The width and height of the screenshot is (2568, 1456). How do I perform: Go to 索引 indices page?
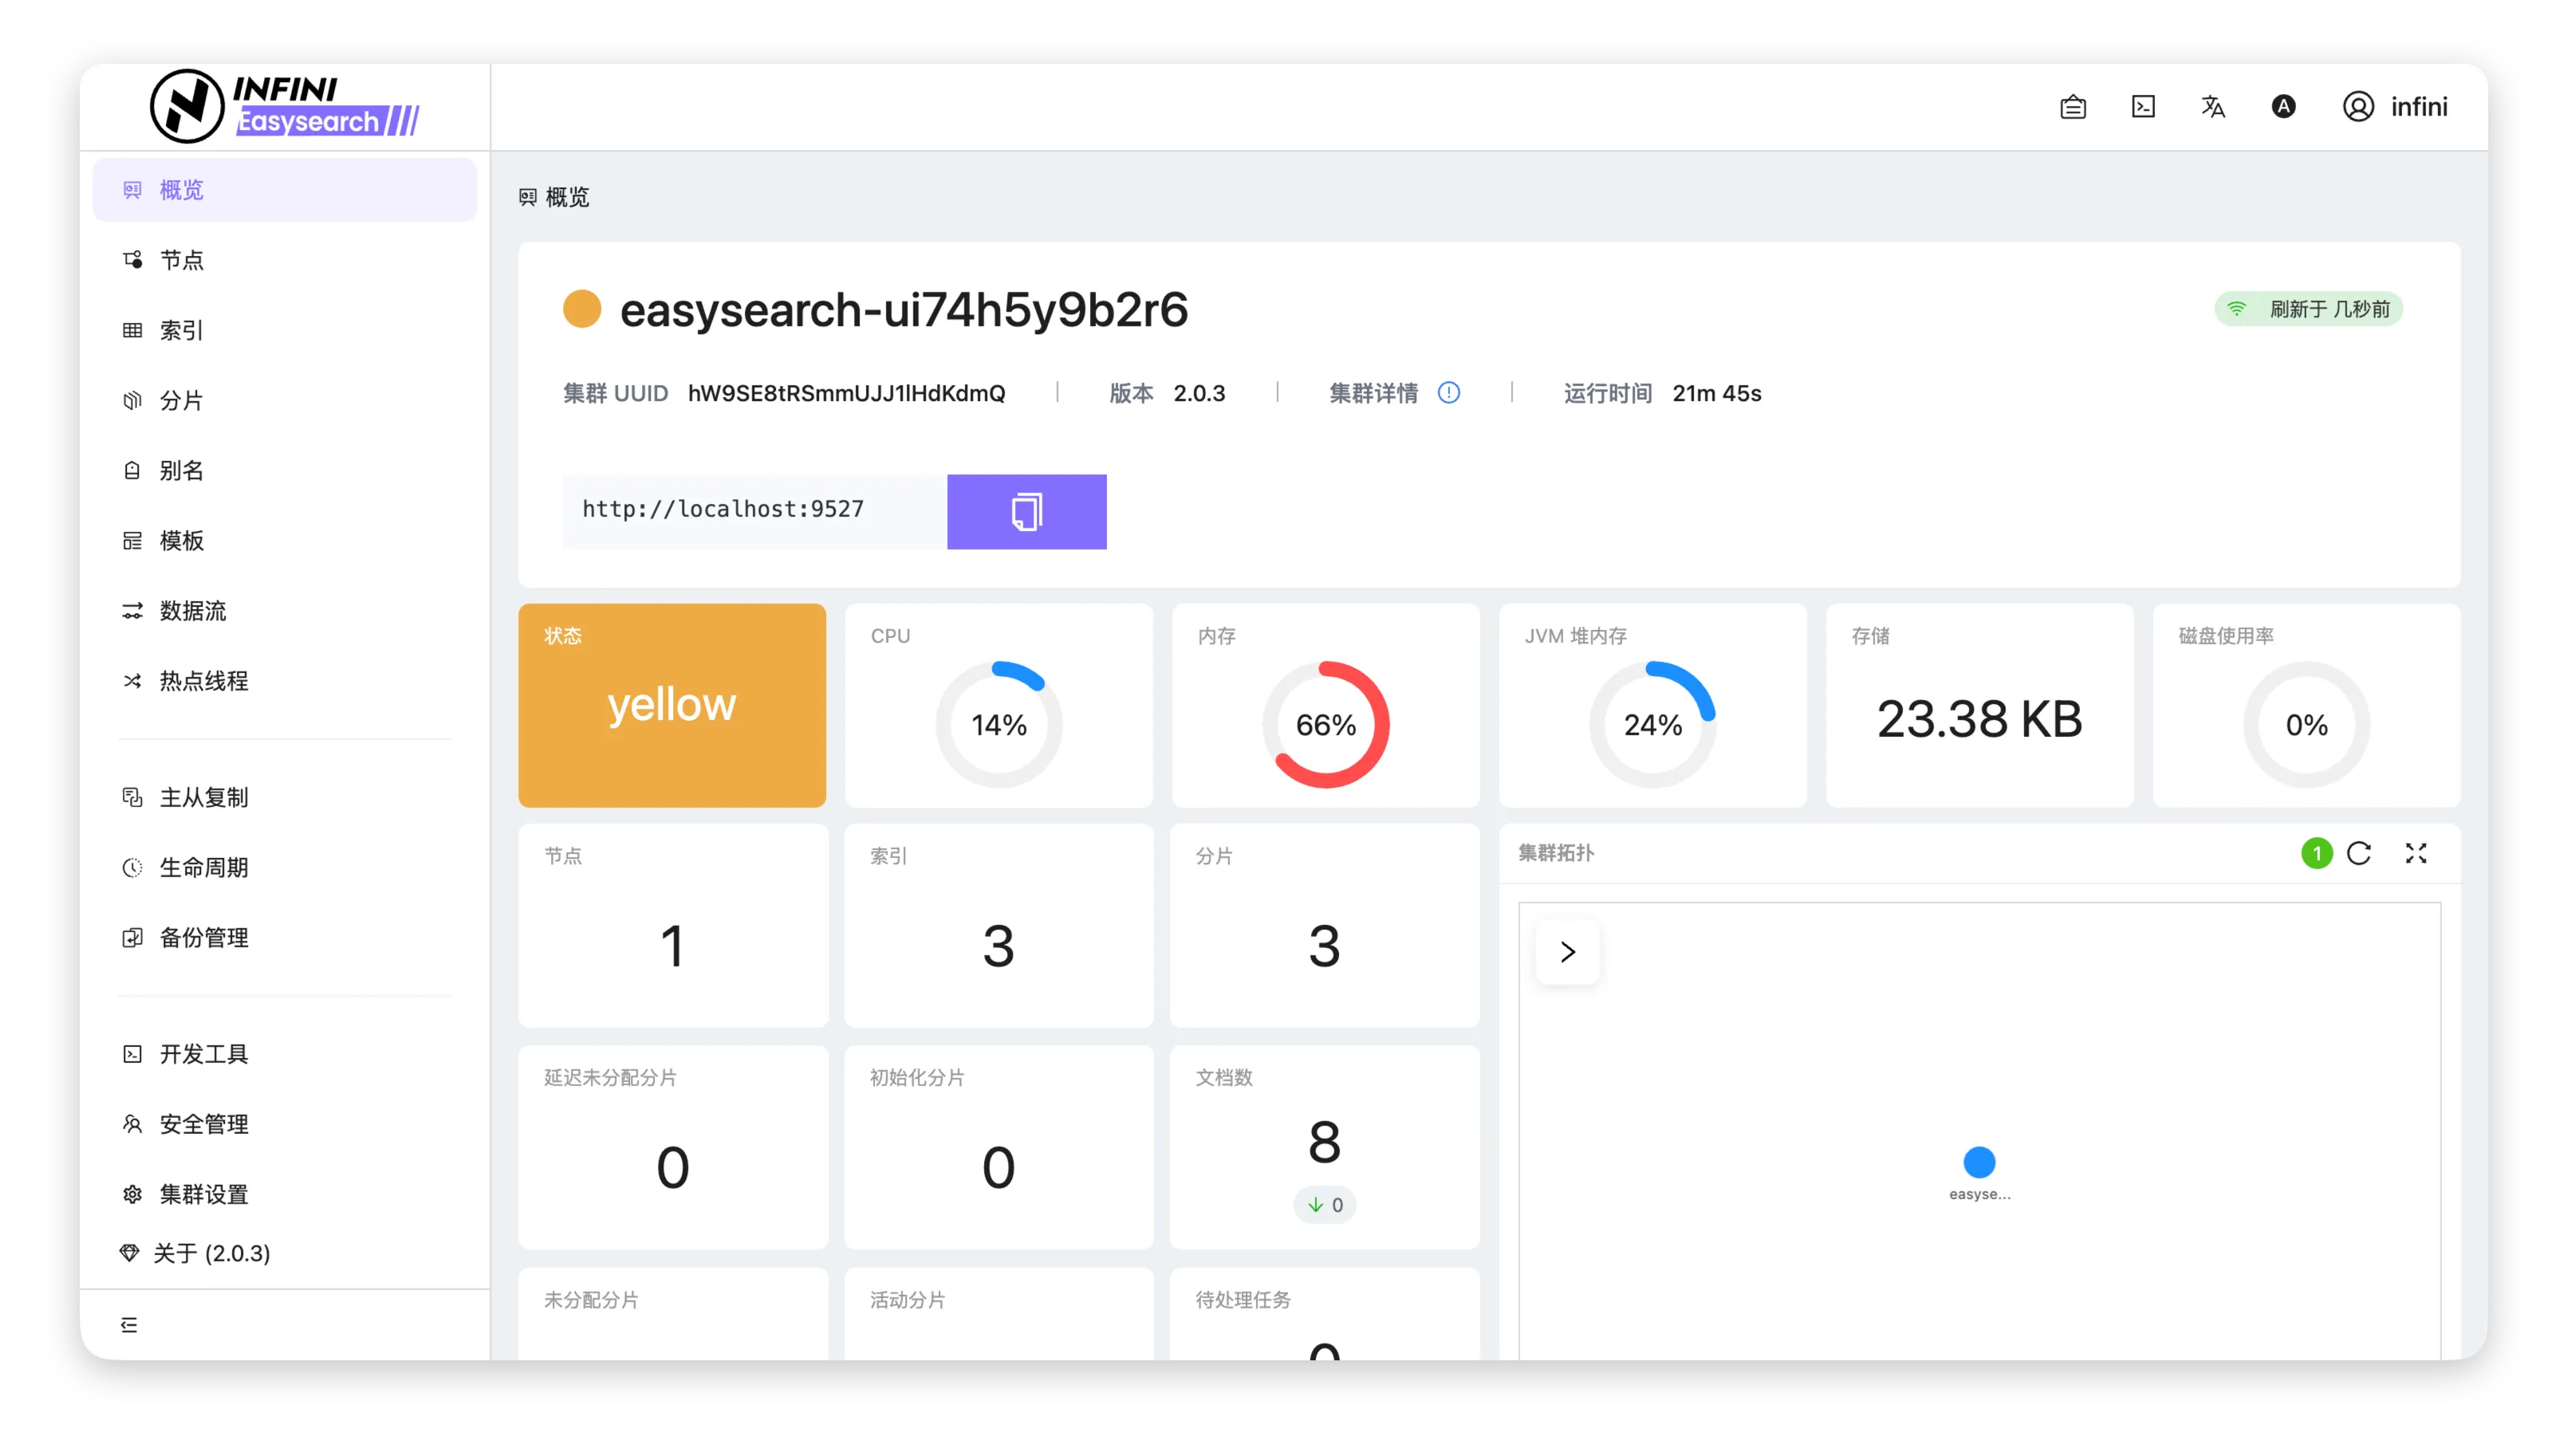tap(182, 330)
